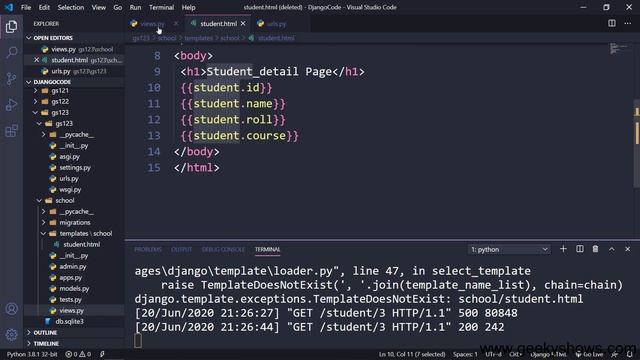Maximize the panel with the up chevron
Image resolution: width=640 pixels, height=360 pixels.
coord(611,249)
